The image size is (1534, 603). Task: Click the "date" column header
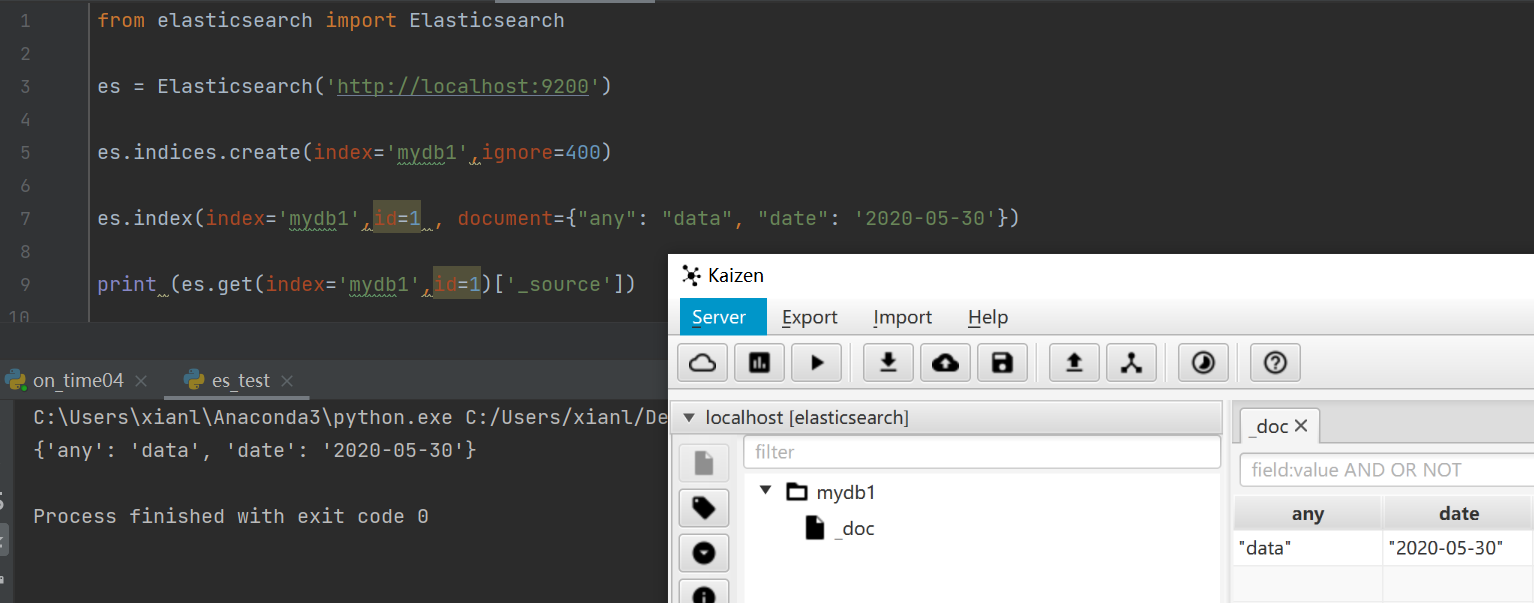[1459, 514]
